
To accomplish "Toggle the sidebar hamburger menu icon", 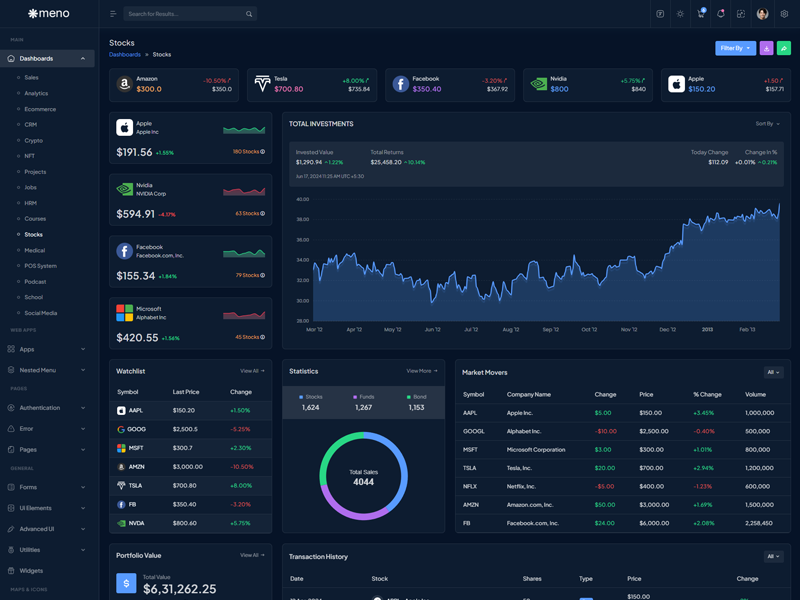I will pos(113,14).
